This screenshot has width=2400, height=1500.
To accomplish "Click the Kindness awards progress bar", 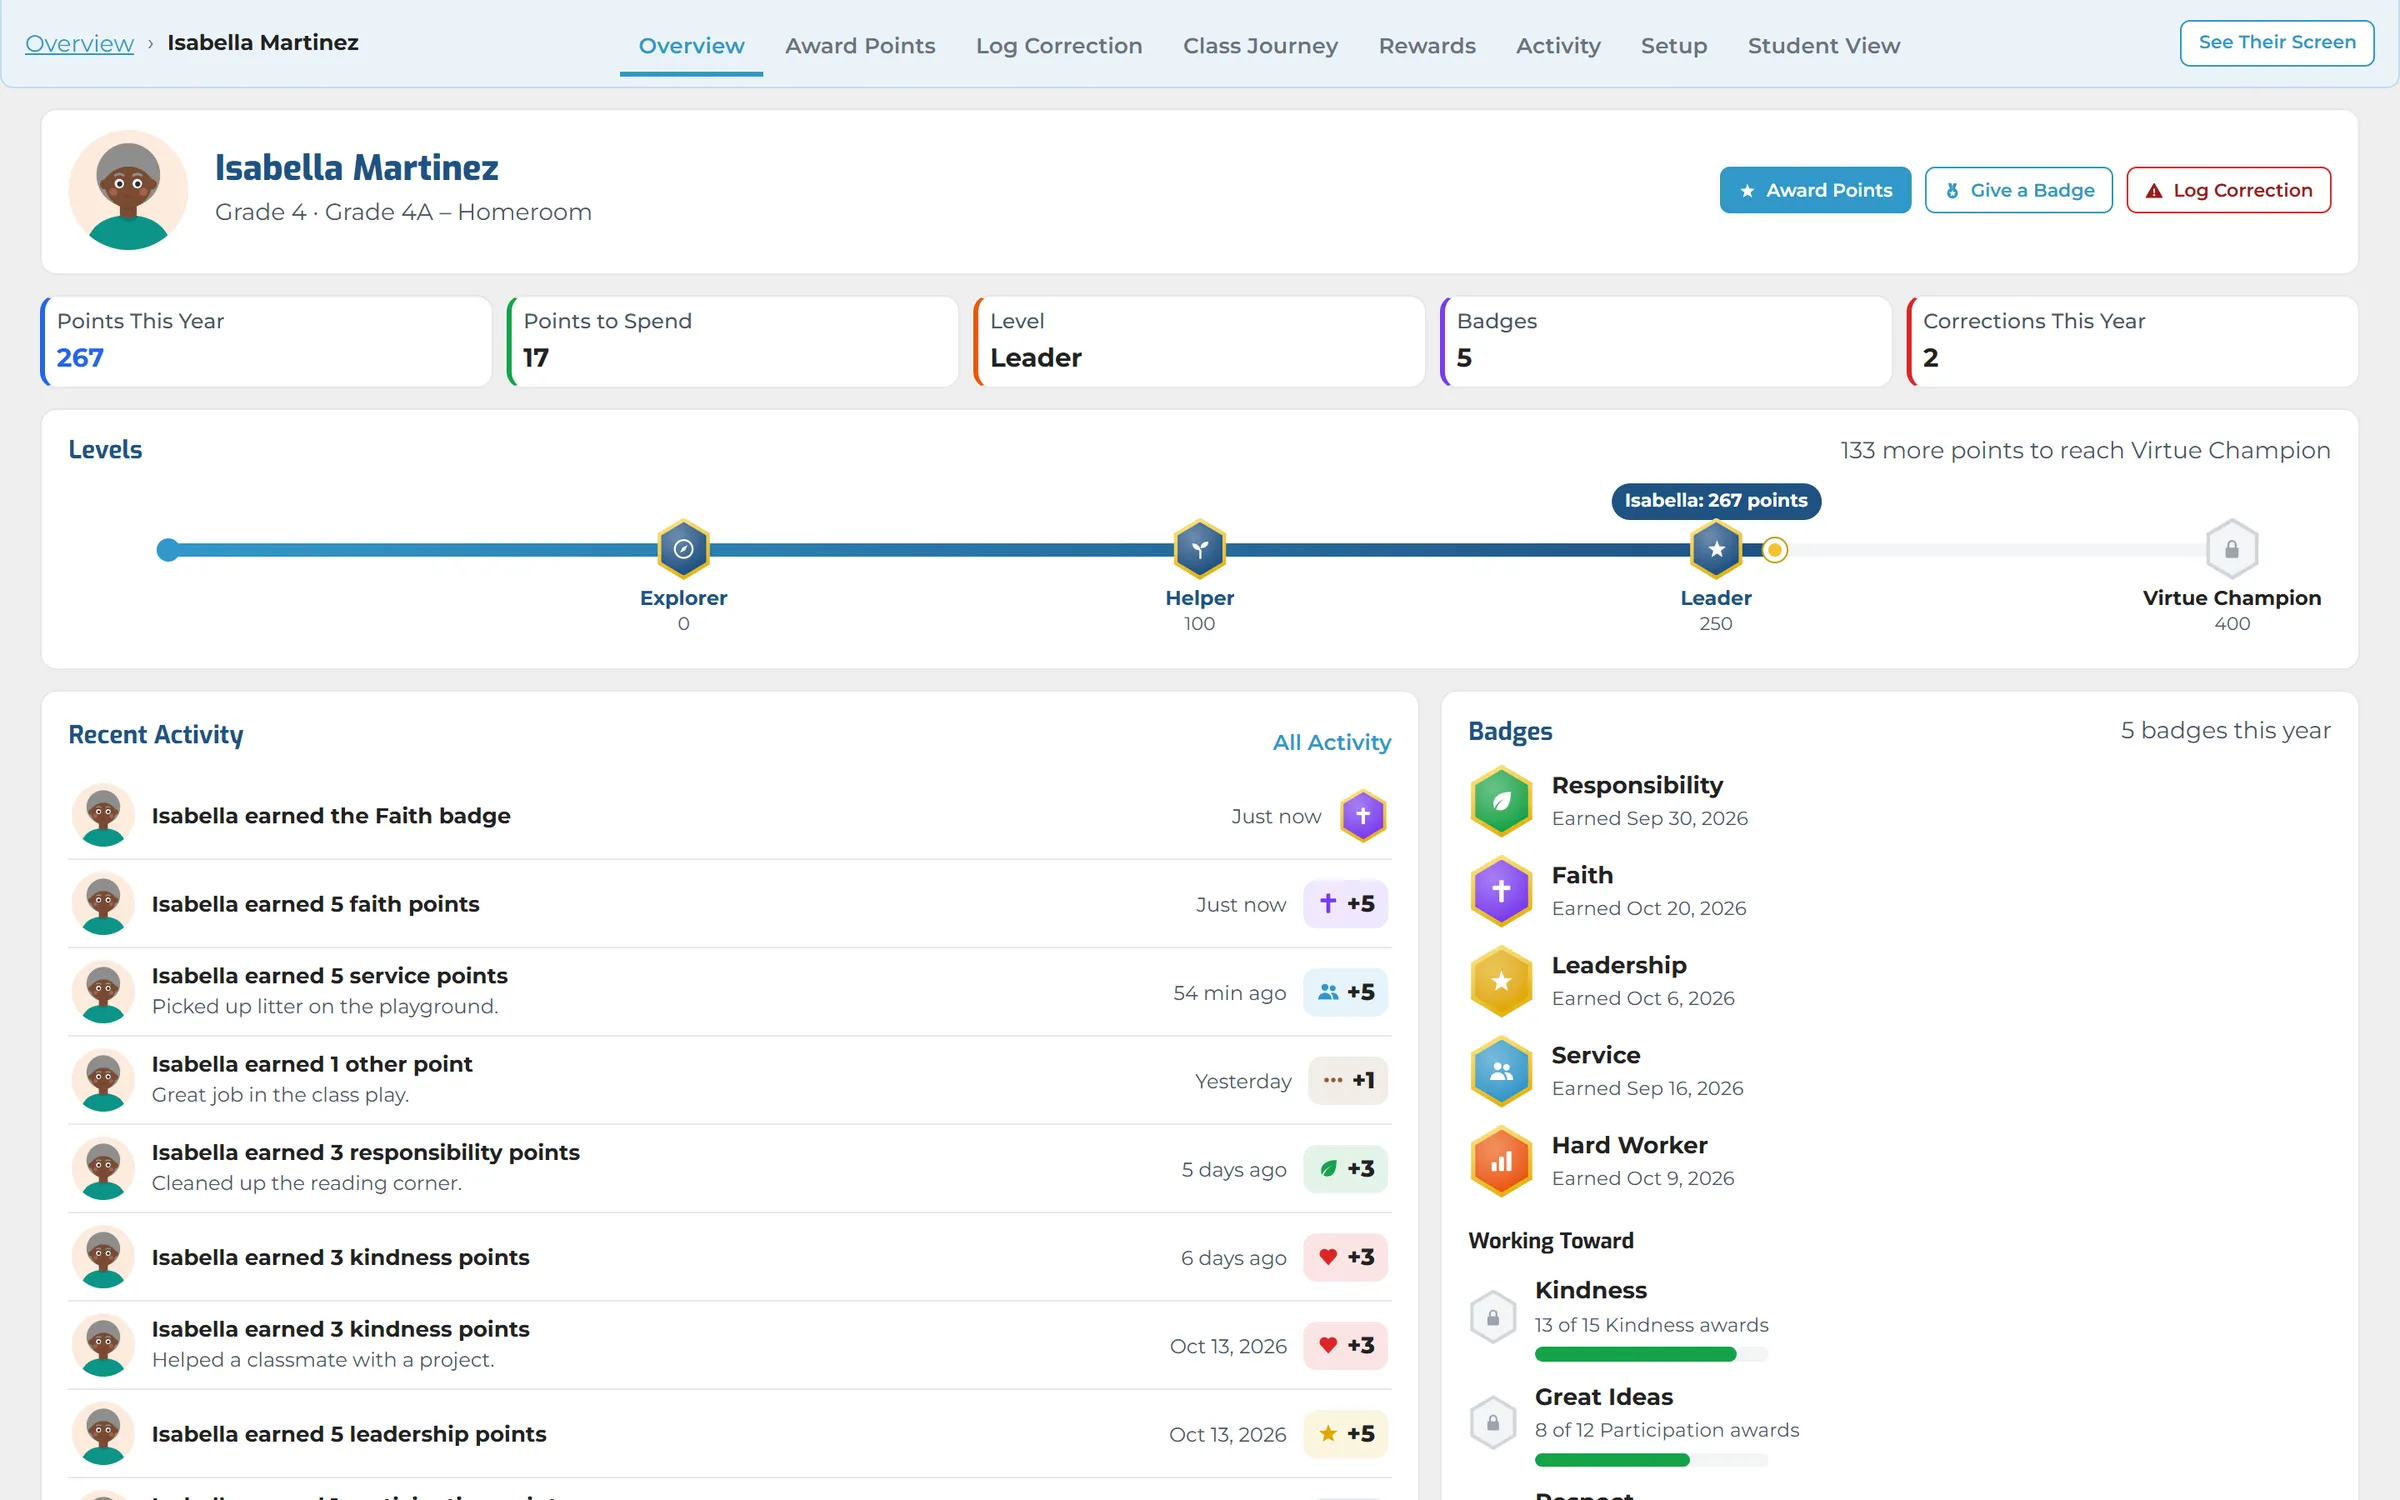I will tap(1651, 1354).
